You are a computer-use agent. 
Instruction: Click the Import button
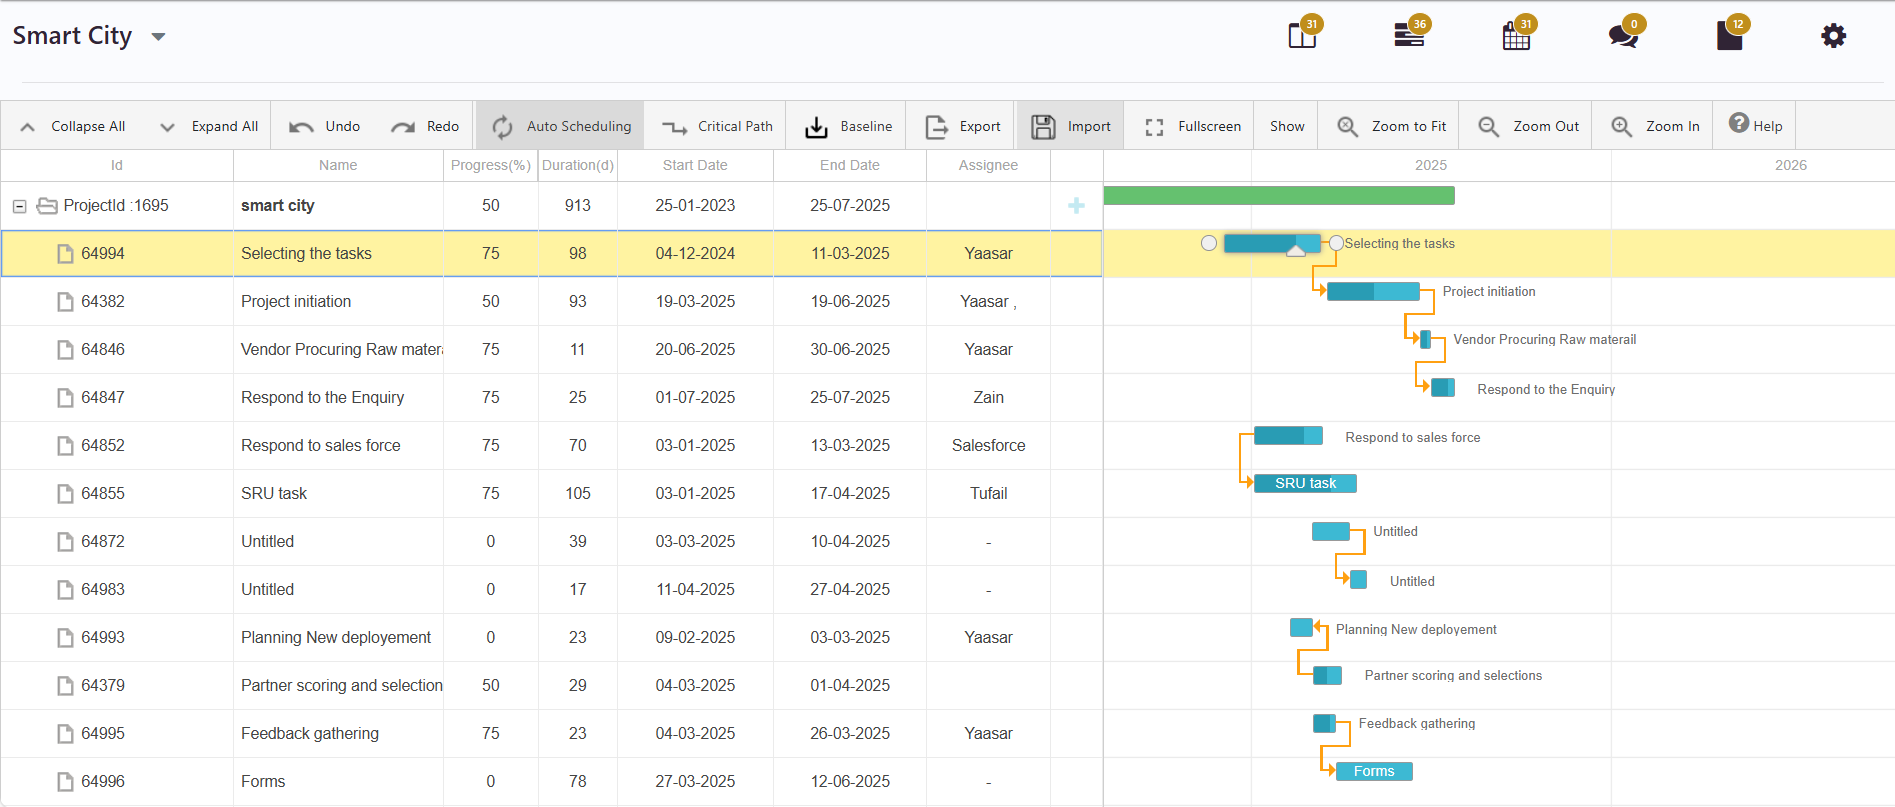1070,126
